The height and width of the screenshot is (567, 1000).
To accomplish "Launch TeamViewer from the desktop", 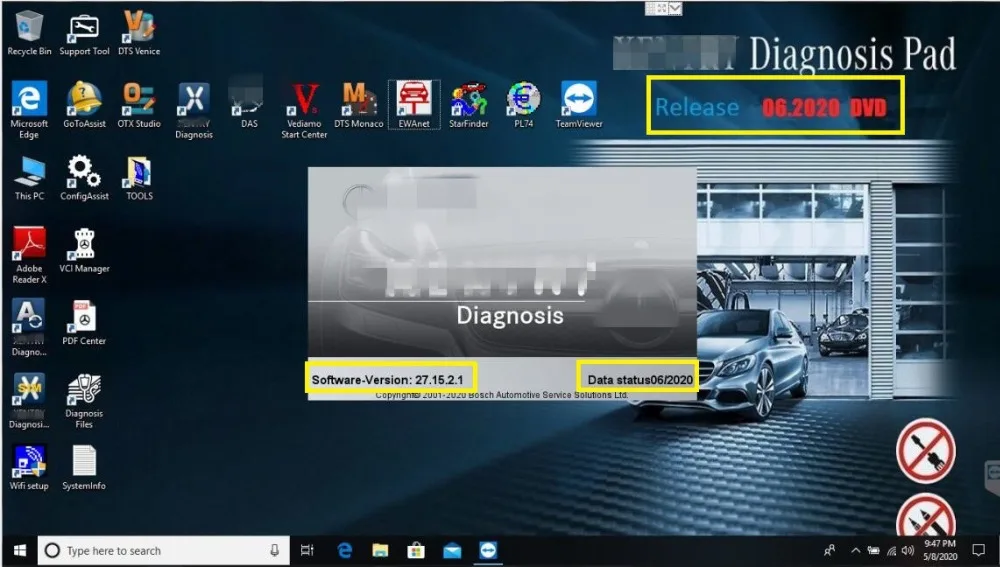I will (x=578, y=105).
